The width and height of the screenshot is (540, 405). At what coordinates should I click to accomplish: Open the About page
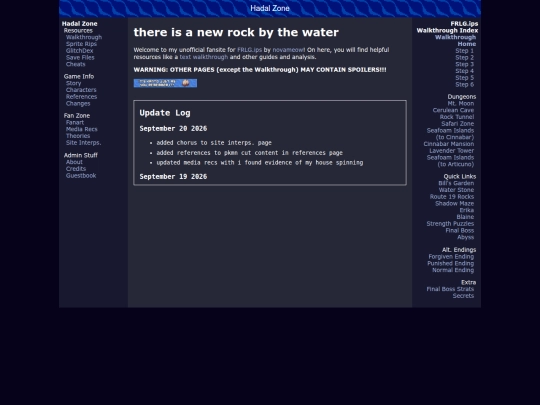click(74, 162)
